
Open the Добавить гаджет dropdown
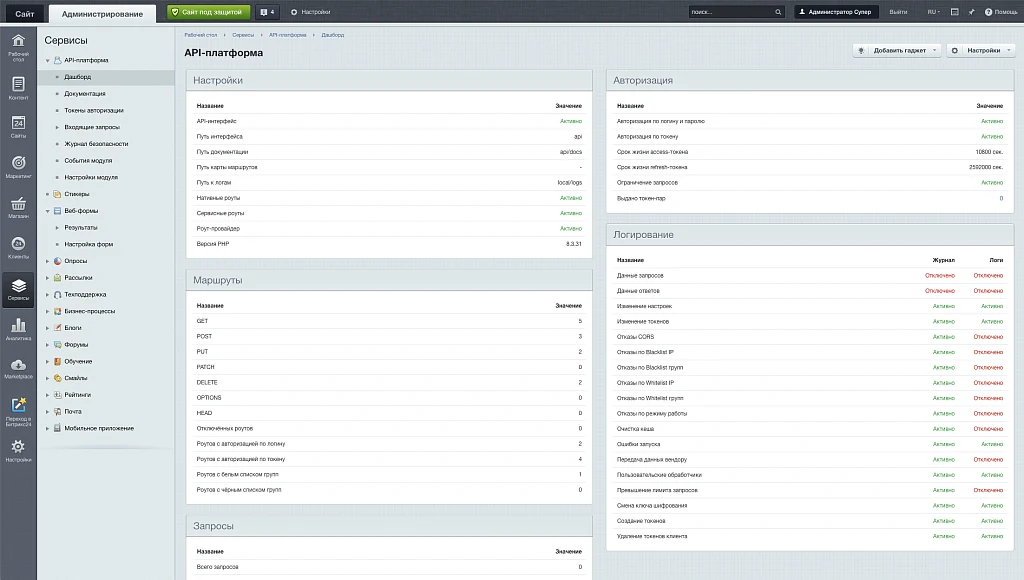point(897,50)
